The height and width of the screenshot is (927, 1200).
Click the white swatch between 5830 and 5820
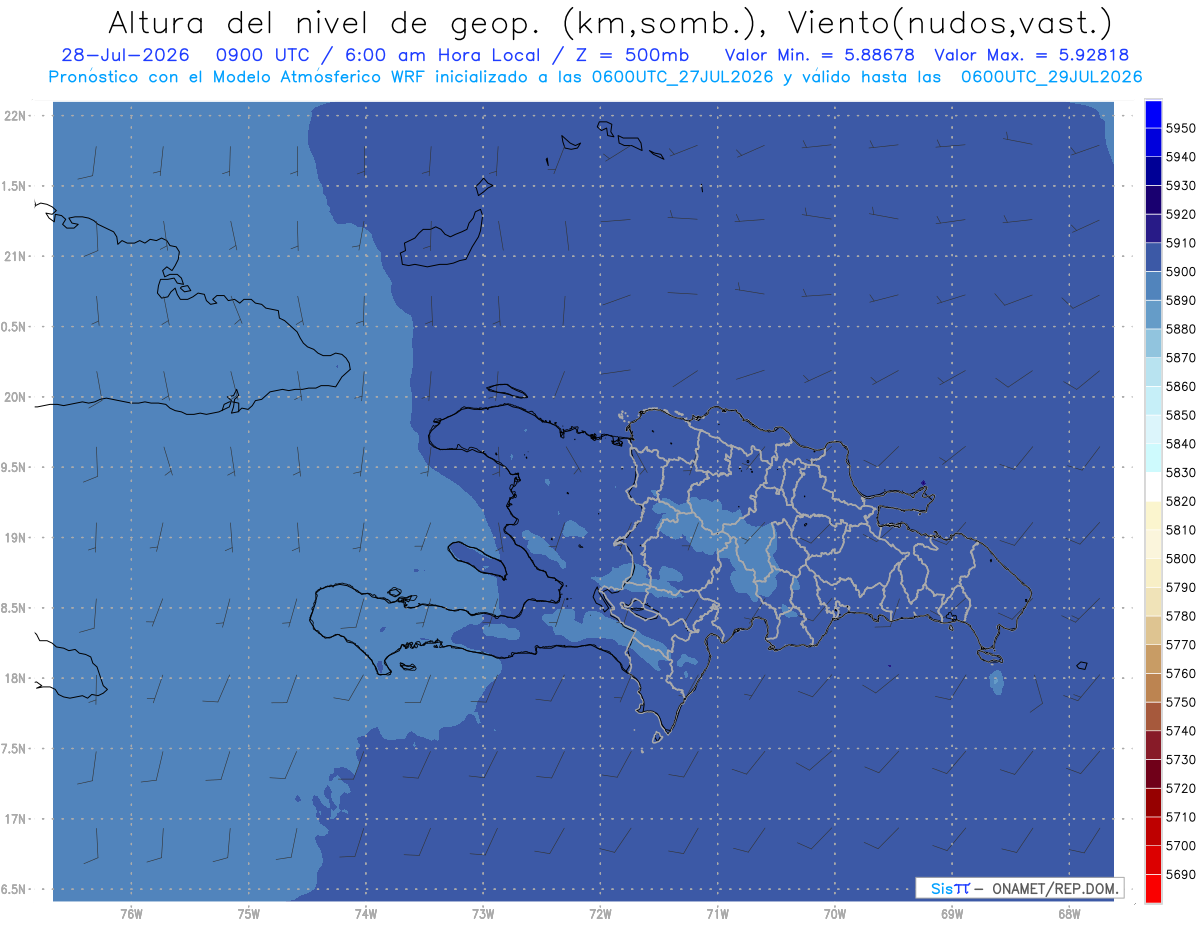click(1153, 486)
